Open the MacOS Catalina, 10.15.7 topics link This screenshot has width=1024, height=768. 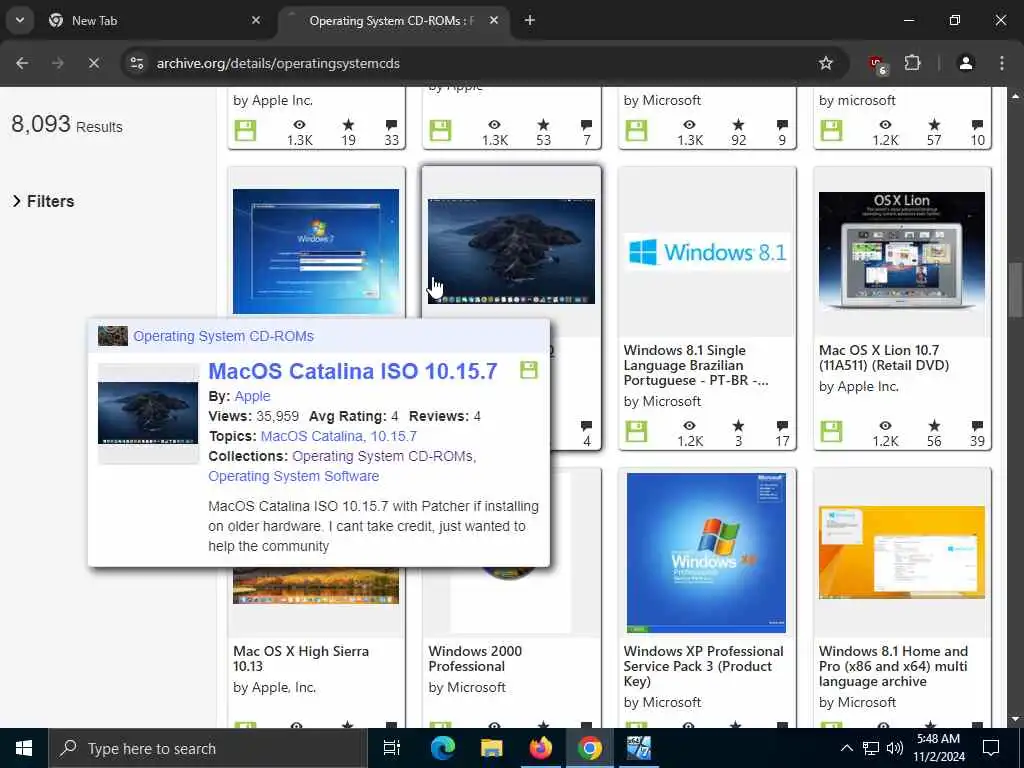[x=338, y=436]
